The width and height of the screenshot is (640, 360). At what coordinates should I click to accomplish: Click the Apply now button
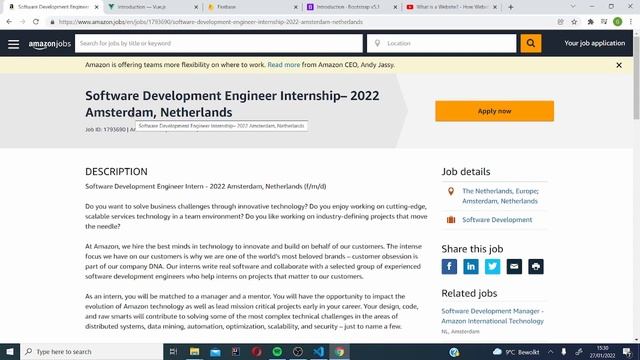click(x=494, y=111)
